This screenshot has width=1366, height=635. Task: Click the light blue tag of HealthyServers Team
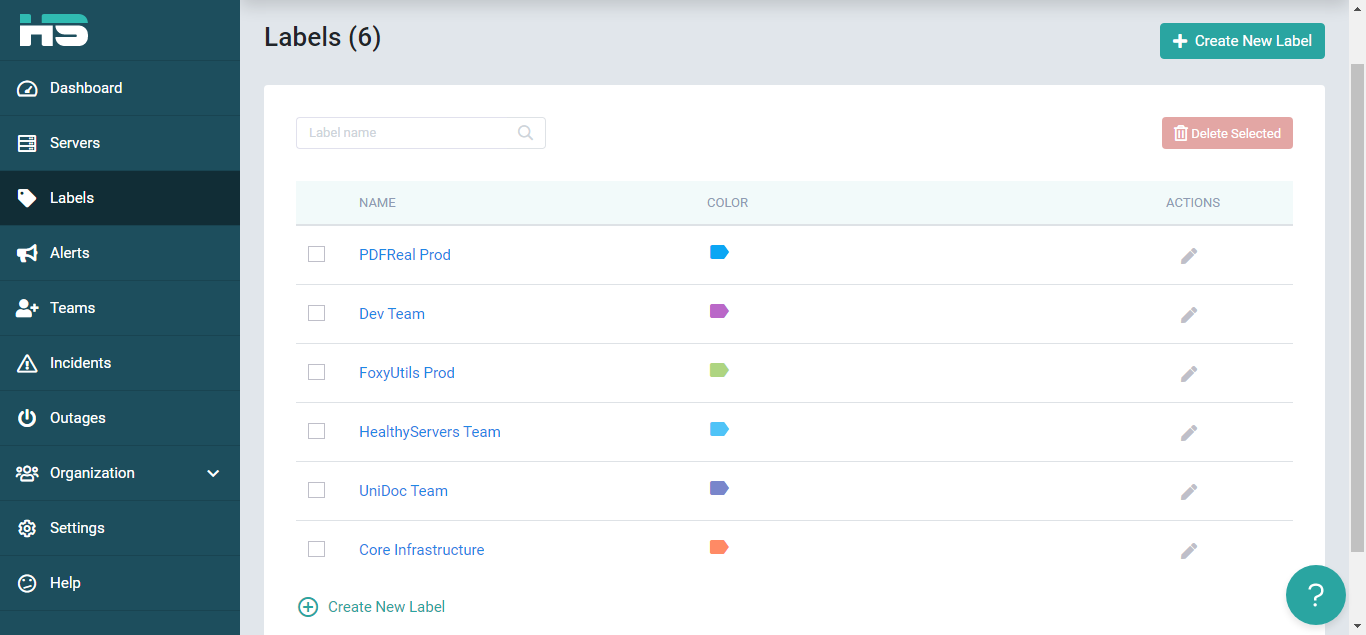(719, 429)
